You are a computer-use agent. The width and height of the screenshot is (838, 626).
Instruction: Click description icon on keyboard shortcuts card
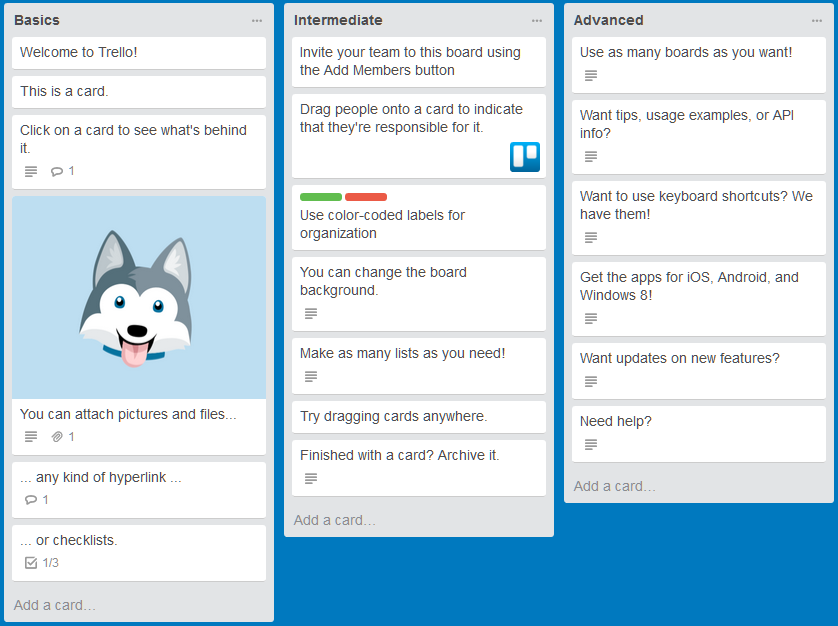tap(591, 237)
